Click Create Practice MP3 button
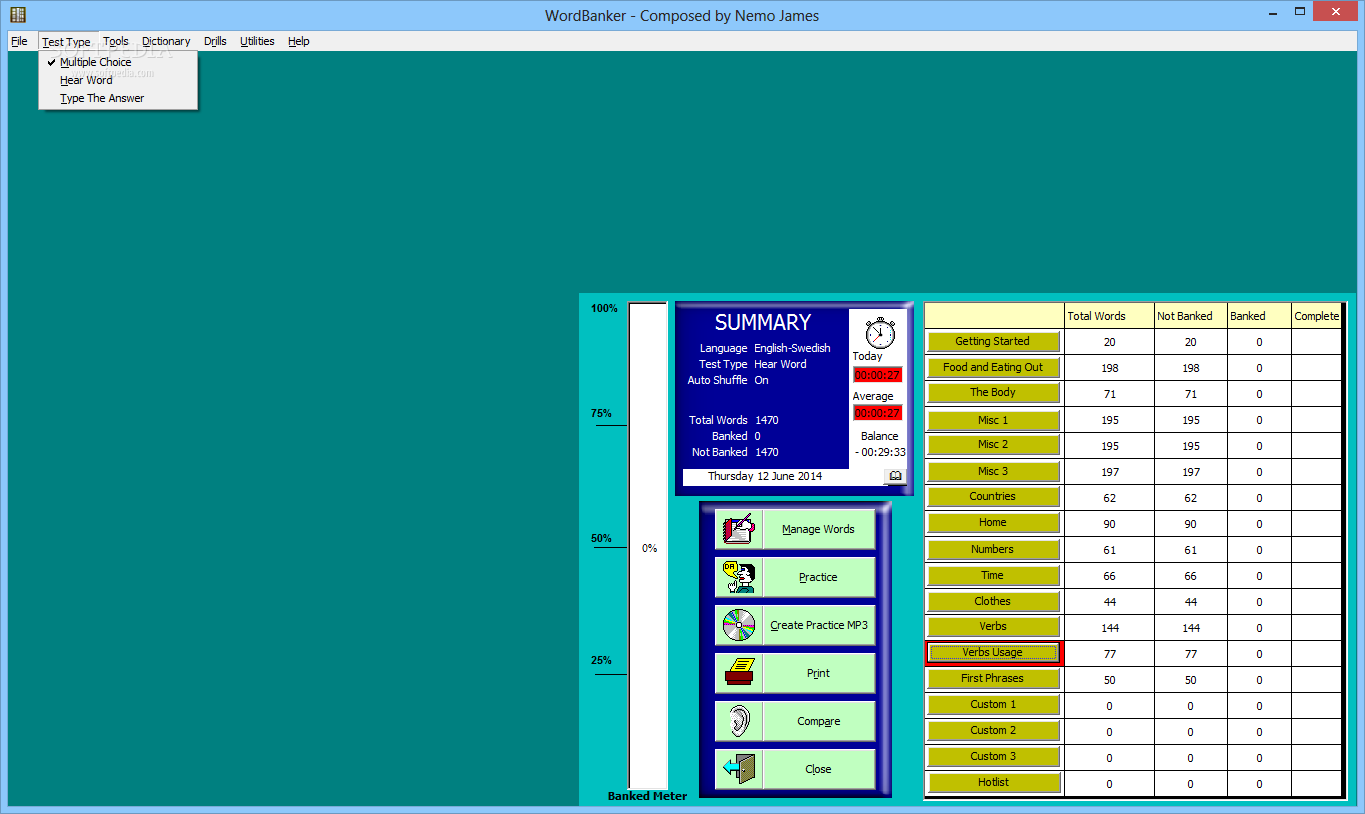The height and width of the screenshot is (814, 1365). tap(818, 625)
